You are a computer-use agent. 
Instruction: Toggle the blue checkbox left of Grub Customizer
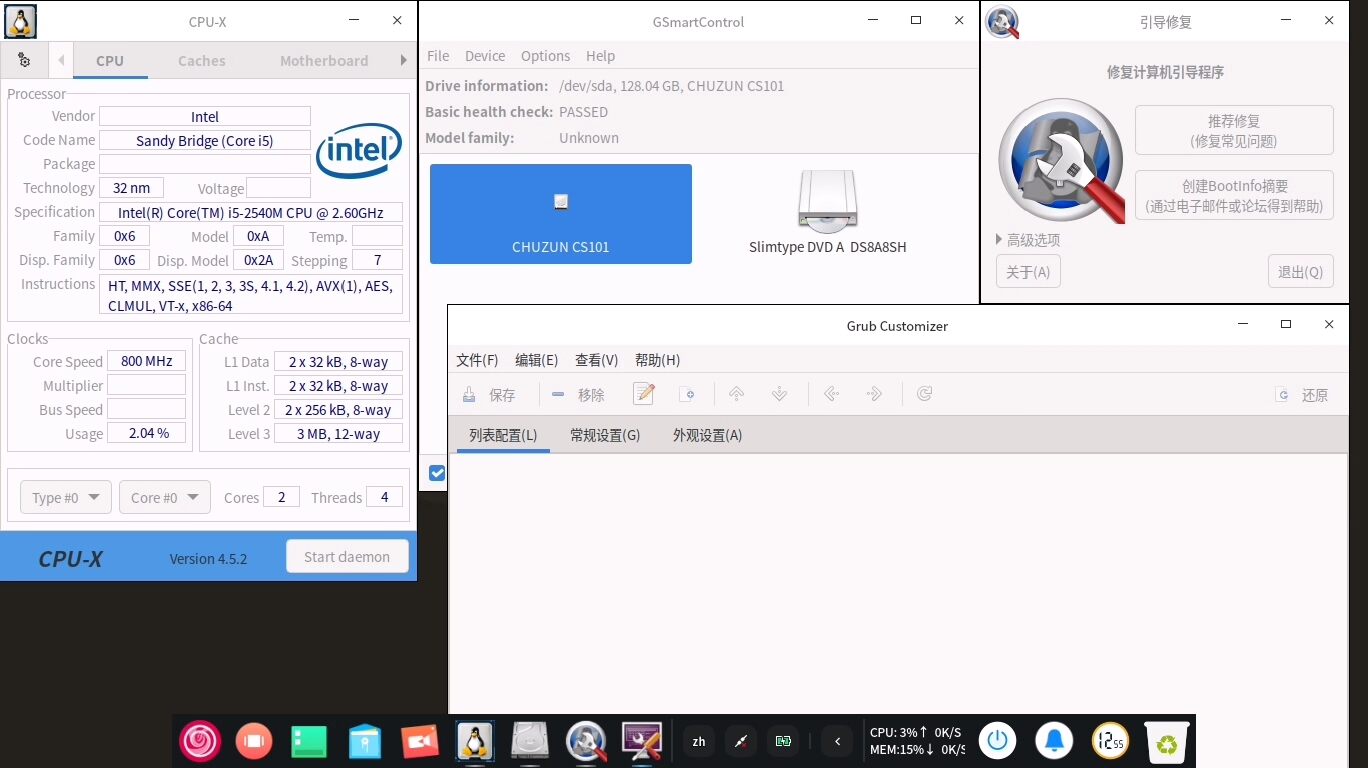coord(437,473)
